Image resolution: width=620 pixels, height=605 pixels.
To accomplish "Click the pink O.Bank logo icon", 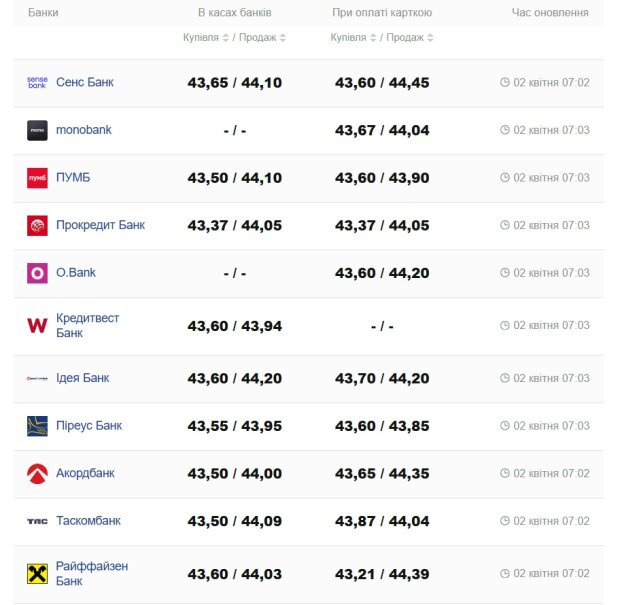I will 37,273.
